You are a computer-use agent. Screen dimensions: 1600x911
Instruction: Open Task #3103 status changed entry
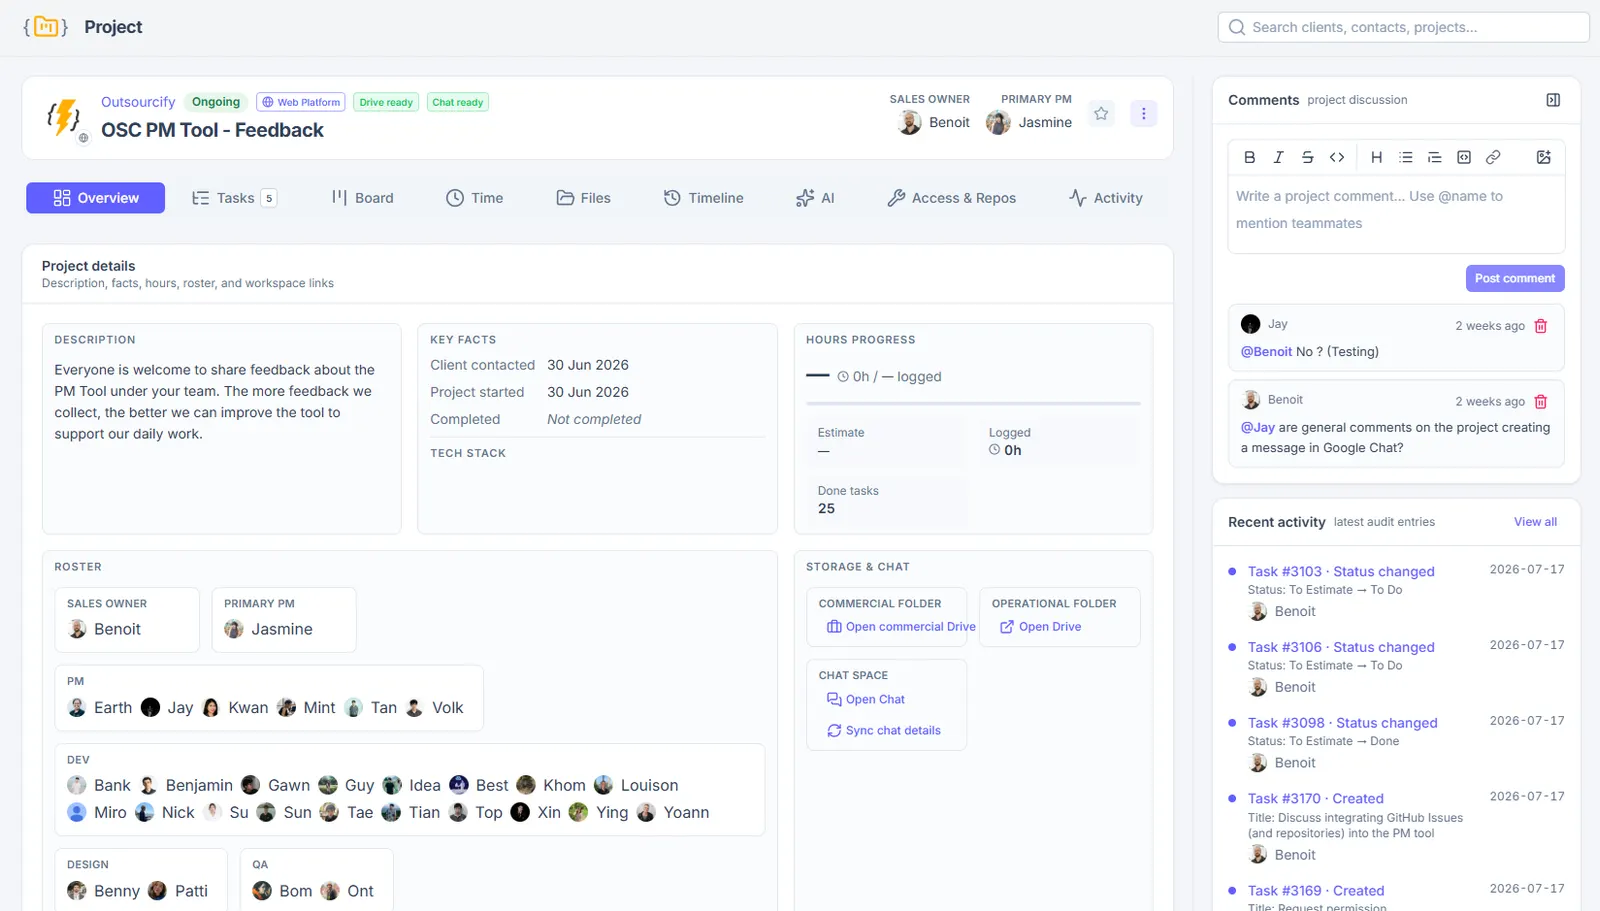(x=1341, y=572)
